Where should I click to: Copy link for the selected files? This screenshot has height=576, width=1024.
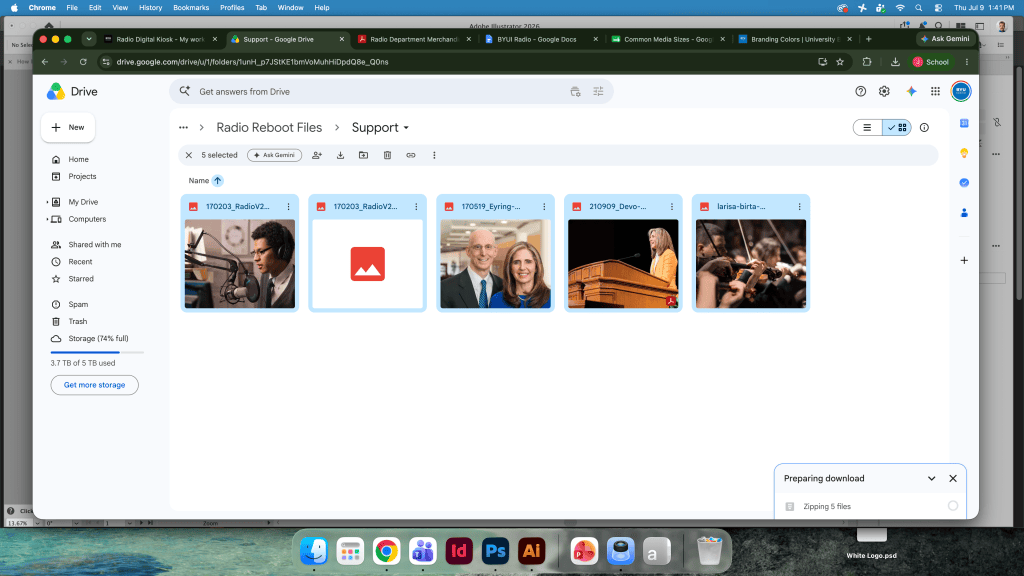[x=411, y=155]
